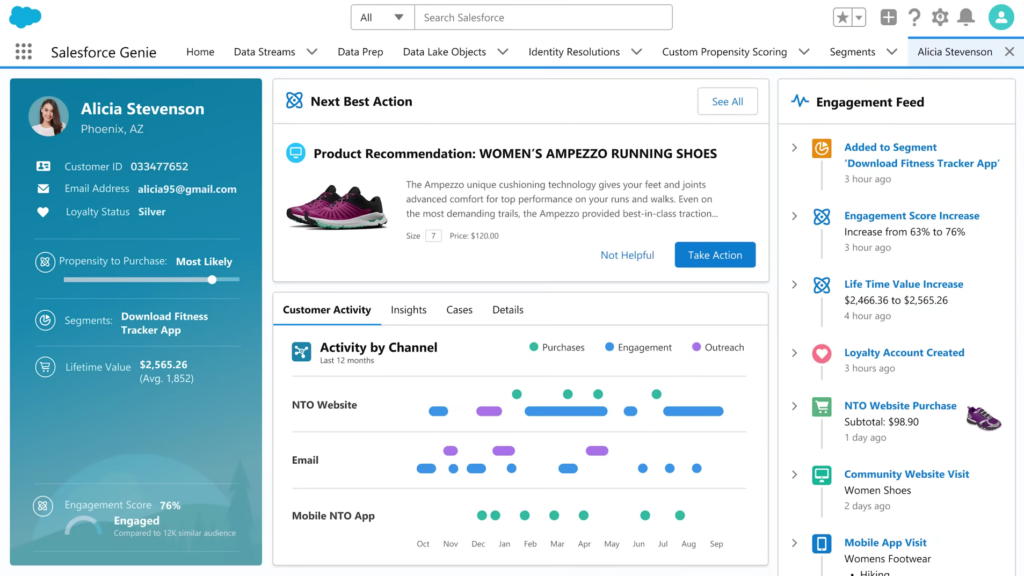The height and width of the screenshot is (576, 1024).
Task: Expand the Engagement Score Increase feed entry
Action: click(x=795, y=216)
